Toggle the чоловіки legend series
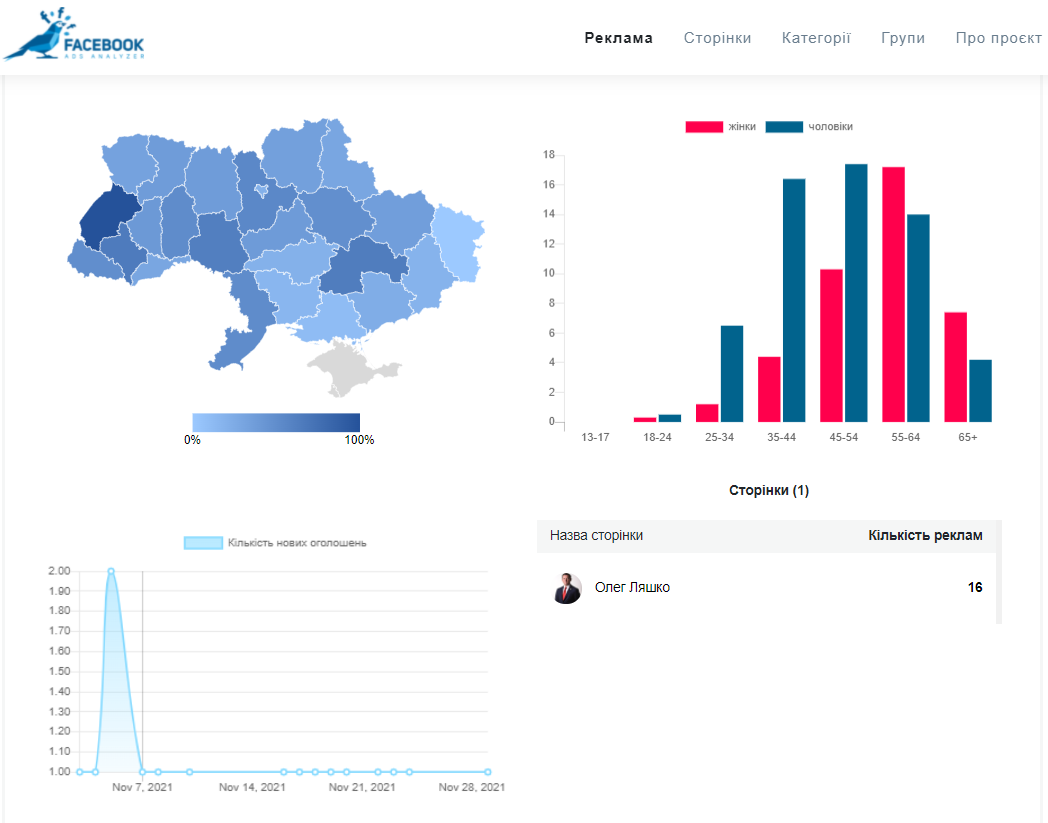 (809, 127)
